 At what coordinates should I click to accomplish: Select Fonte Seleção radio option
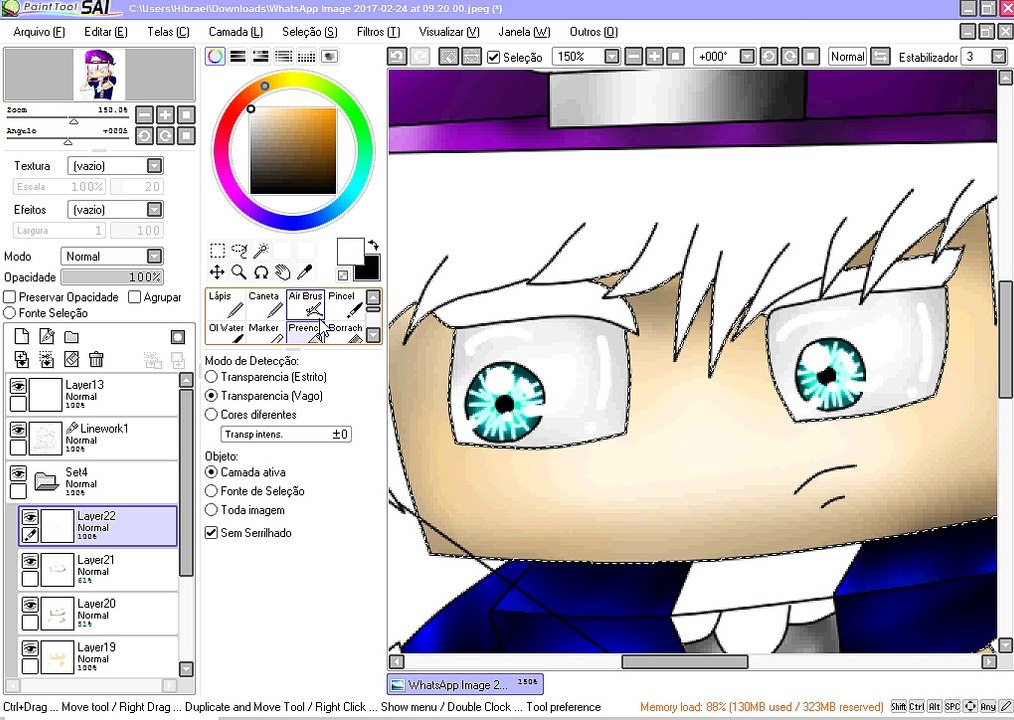(x=10, y=312)
